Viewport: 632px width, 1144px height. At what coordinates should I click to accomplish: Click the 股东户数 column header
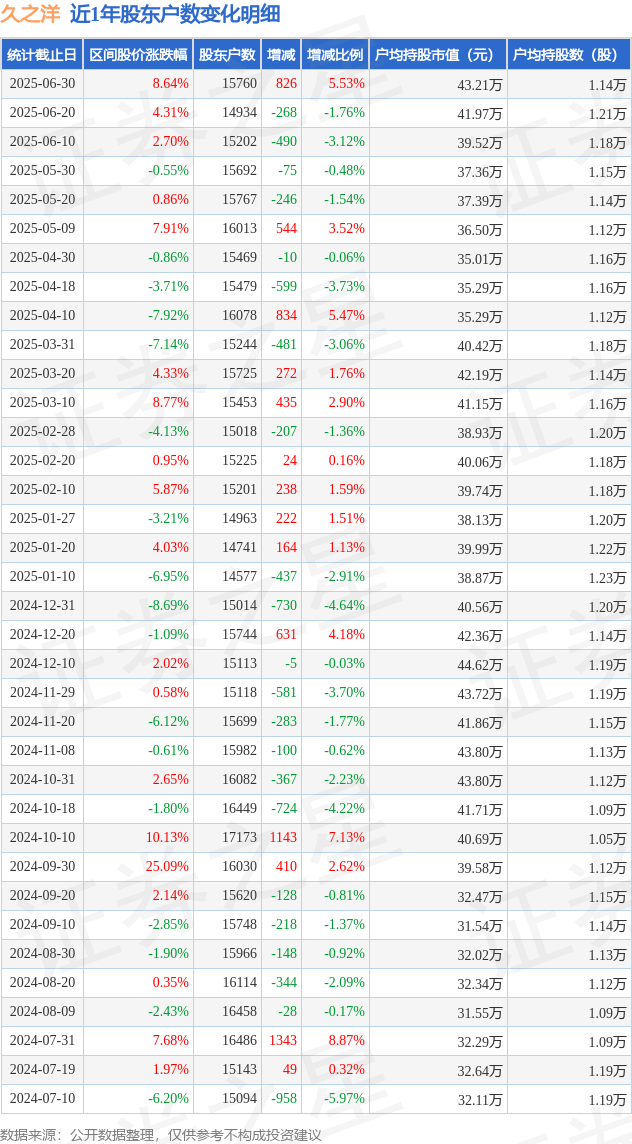coord(227,55)
